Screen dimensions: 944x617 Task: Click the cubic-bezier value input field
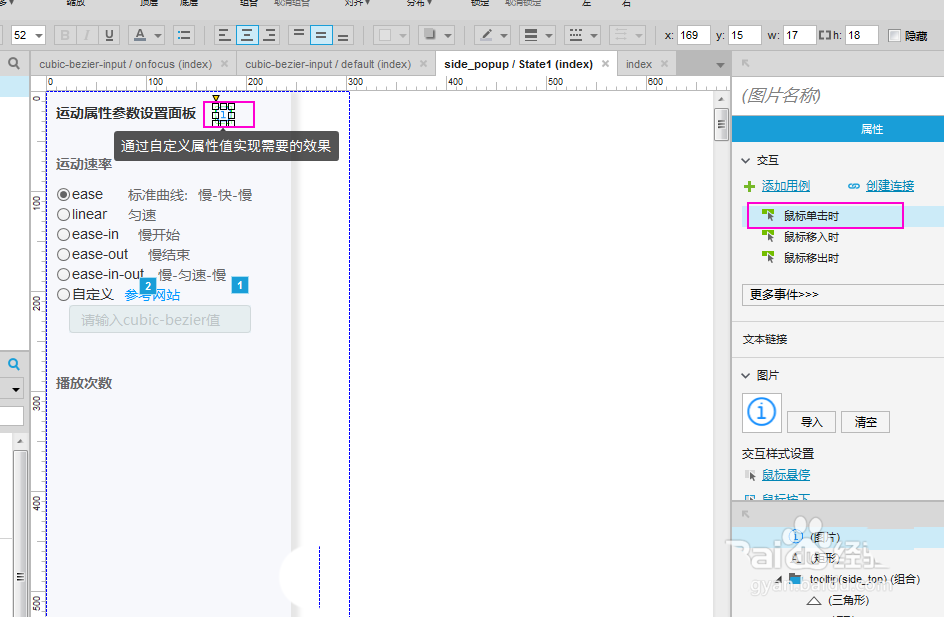click(159, 318)
